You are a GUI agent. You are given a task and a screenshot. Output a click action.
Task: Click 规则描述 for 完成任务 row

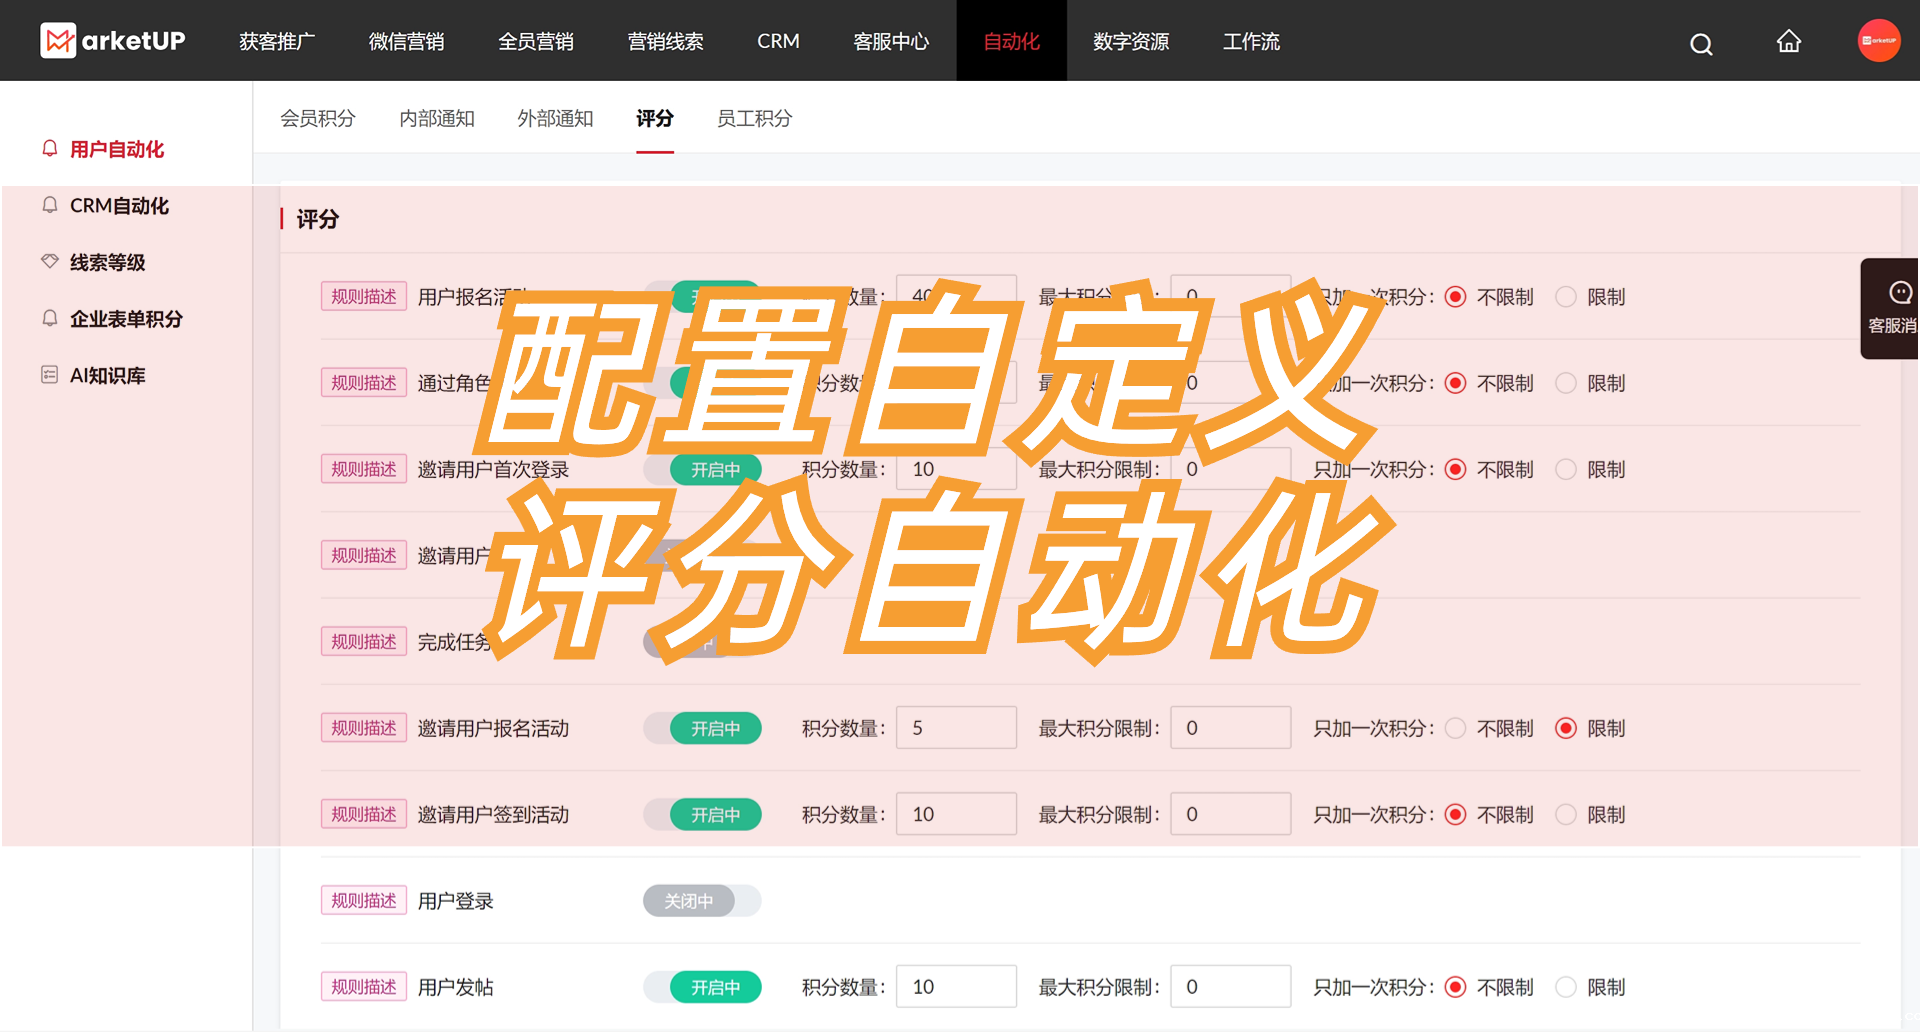pyautogui.click(x=364, y=642)
